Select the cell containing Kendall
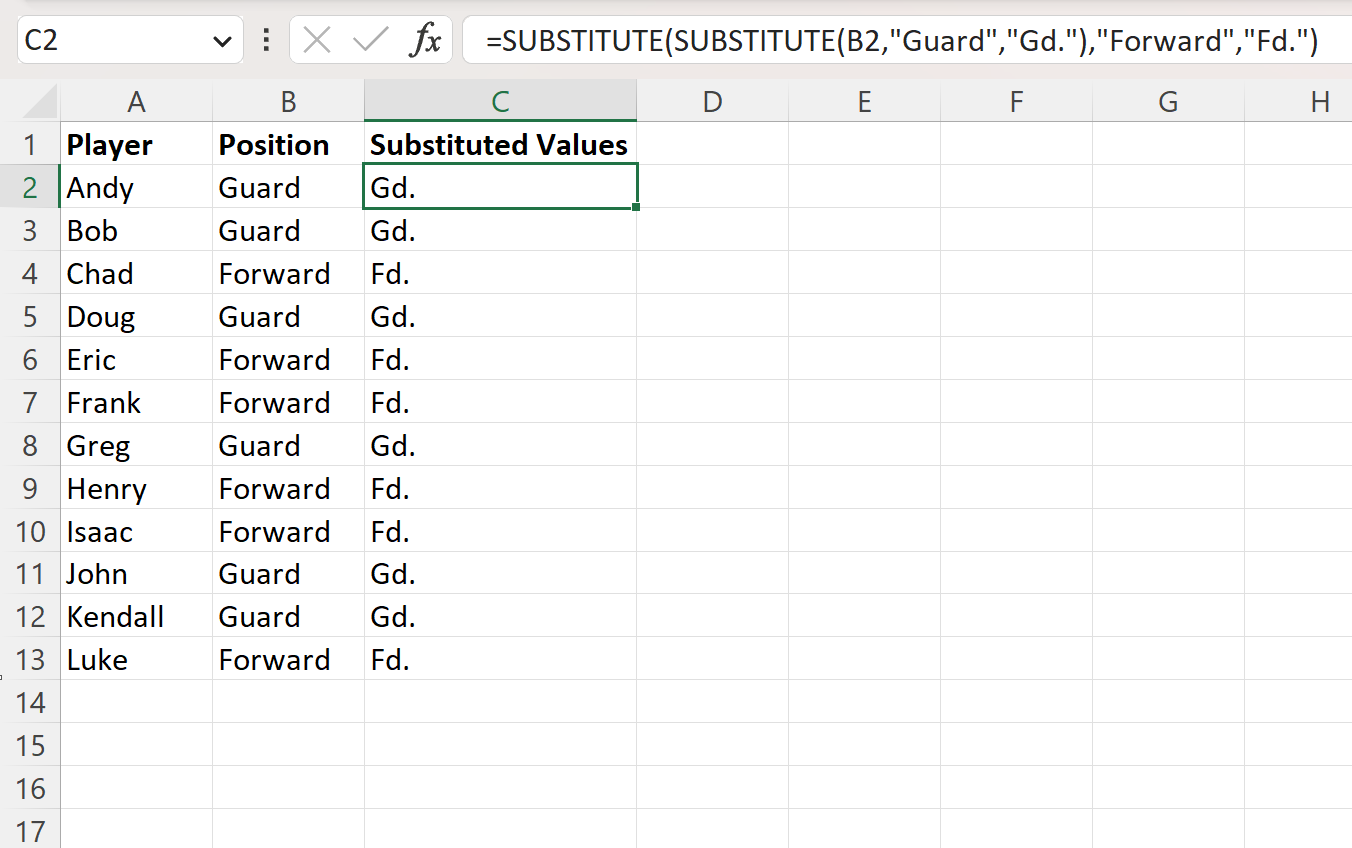Image resolution: width=1352 pixels, height=848 pixels. pyautogui.click(x=136, y=616)
